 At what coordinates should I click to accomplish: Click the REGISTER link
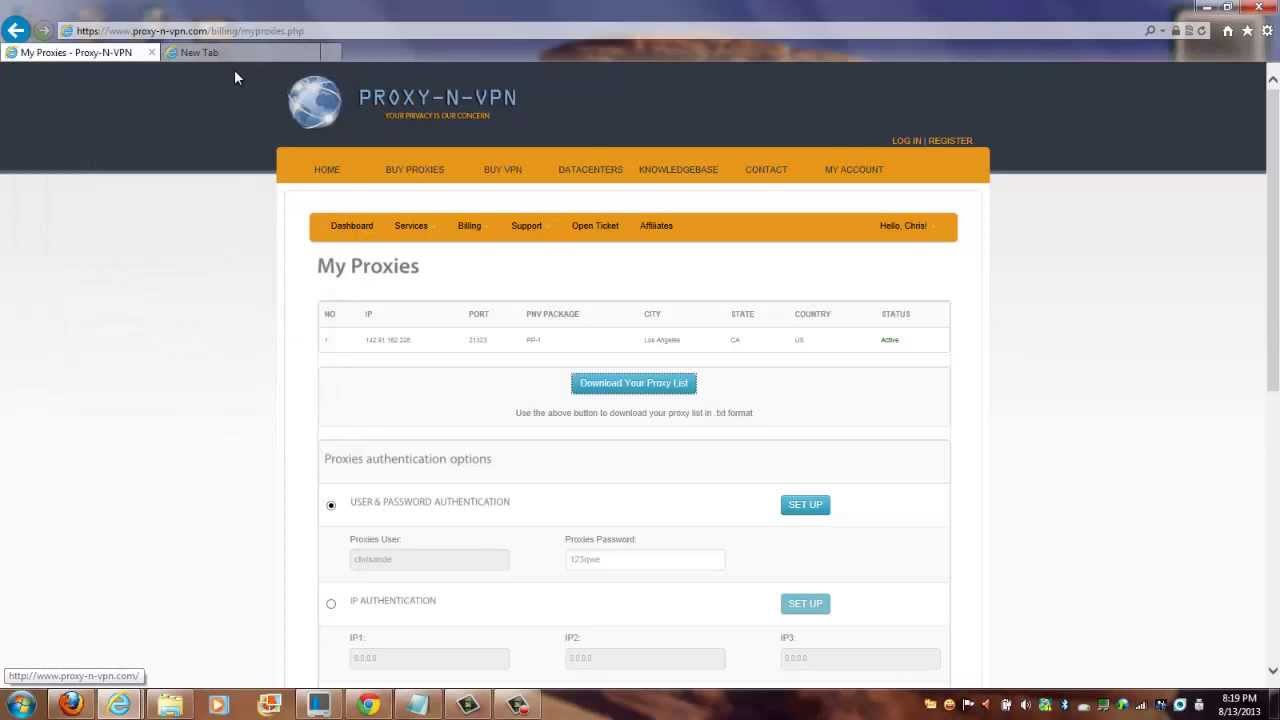click(x=950, y=141)
